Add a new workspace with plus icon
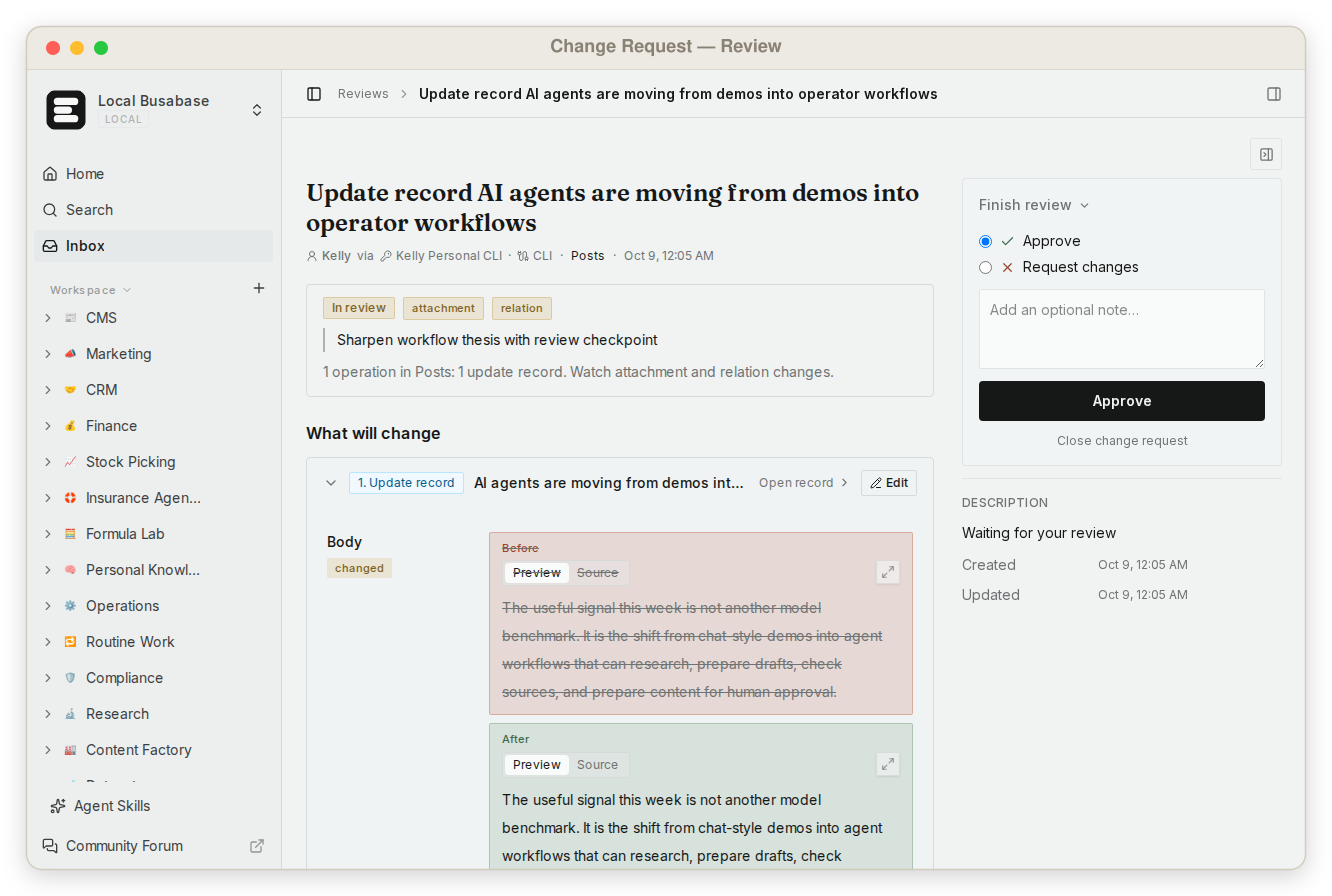 tap(259, 288)
